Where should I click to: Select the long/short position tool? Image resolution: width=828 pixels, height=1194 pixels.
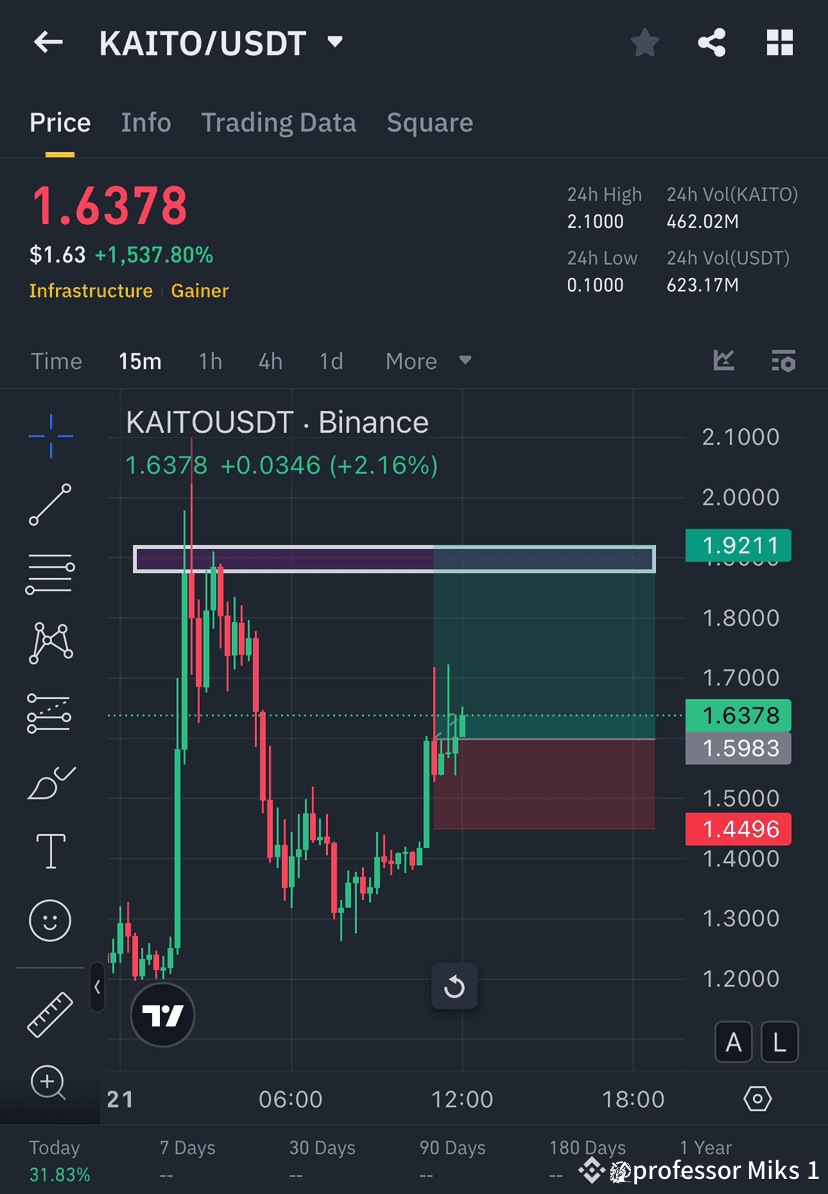tap(50, 712)
